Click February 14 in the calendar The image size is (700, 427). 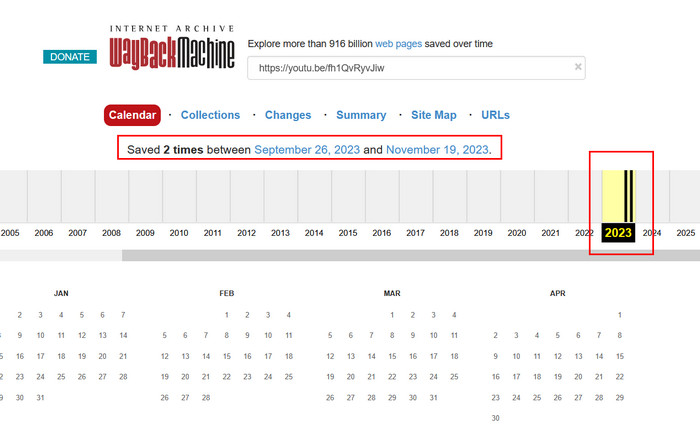point(206,356)
